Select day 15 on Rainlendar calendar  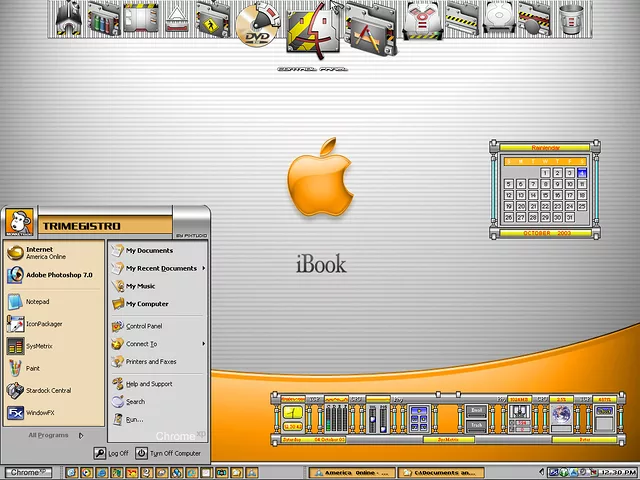pyautogui.click(x=545, y=195)
